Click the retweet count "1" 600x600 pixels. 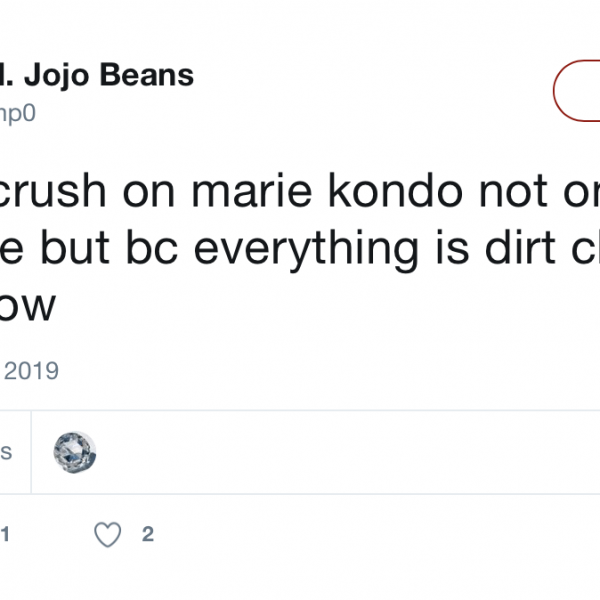tap(5, 535)
